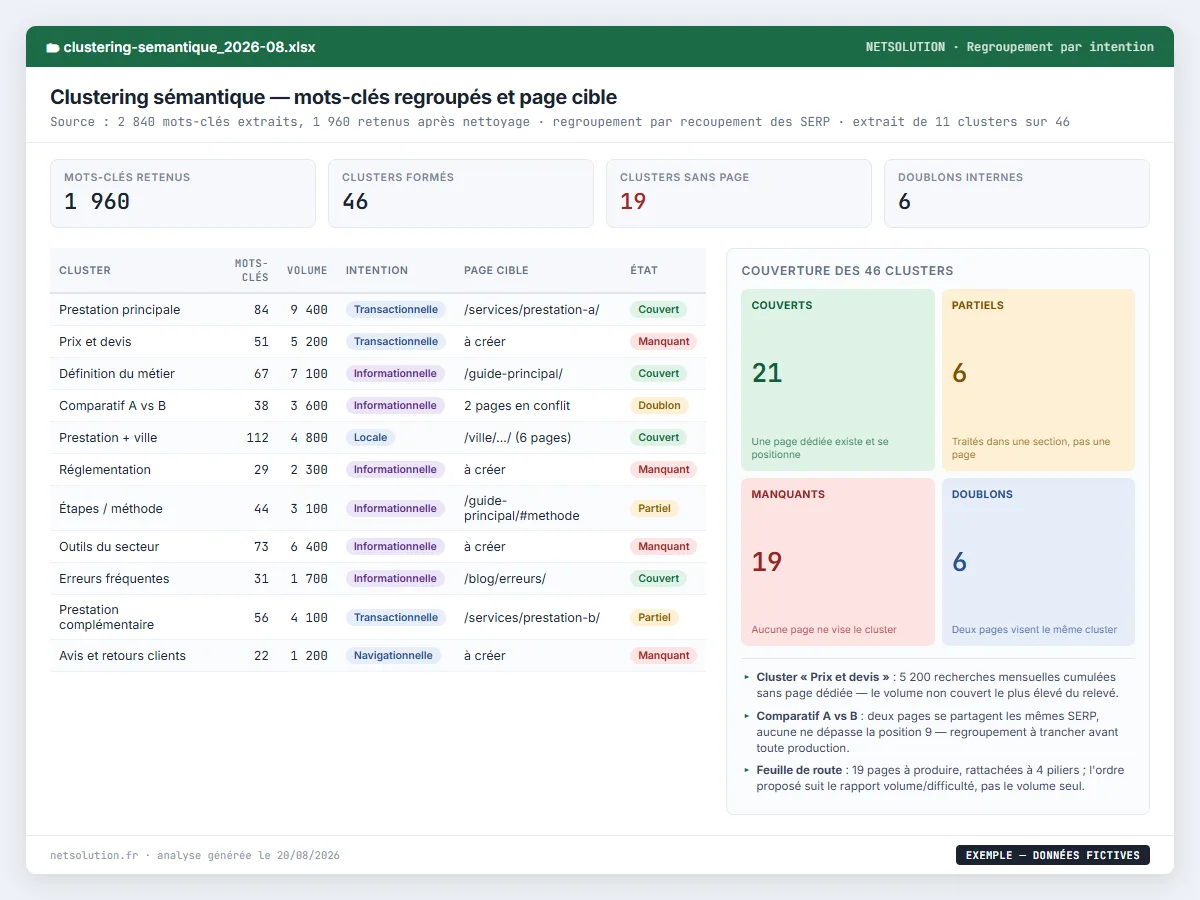Click the Cluster « Prix et devis » note
Image resolution: width=1200 pixels, height=900 pixels.
(x=938, y=685)
